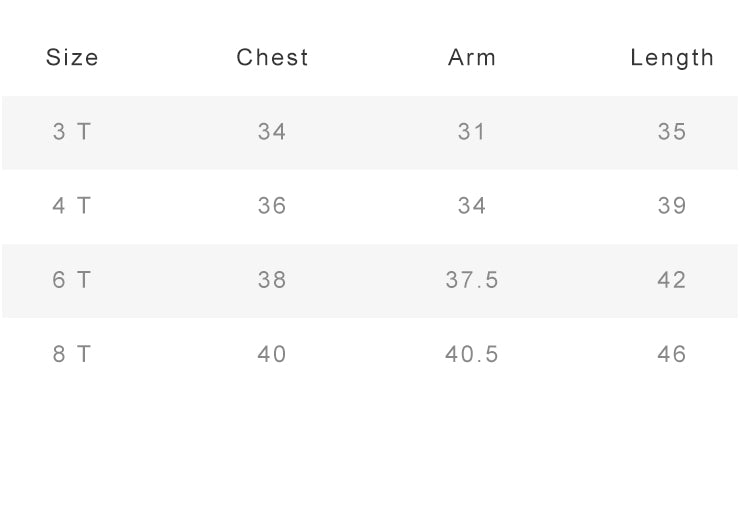
Task: Select the 3 T size cell
Action: 71,132
